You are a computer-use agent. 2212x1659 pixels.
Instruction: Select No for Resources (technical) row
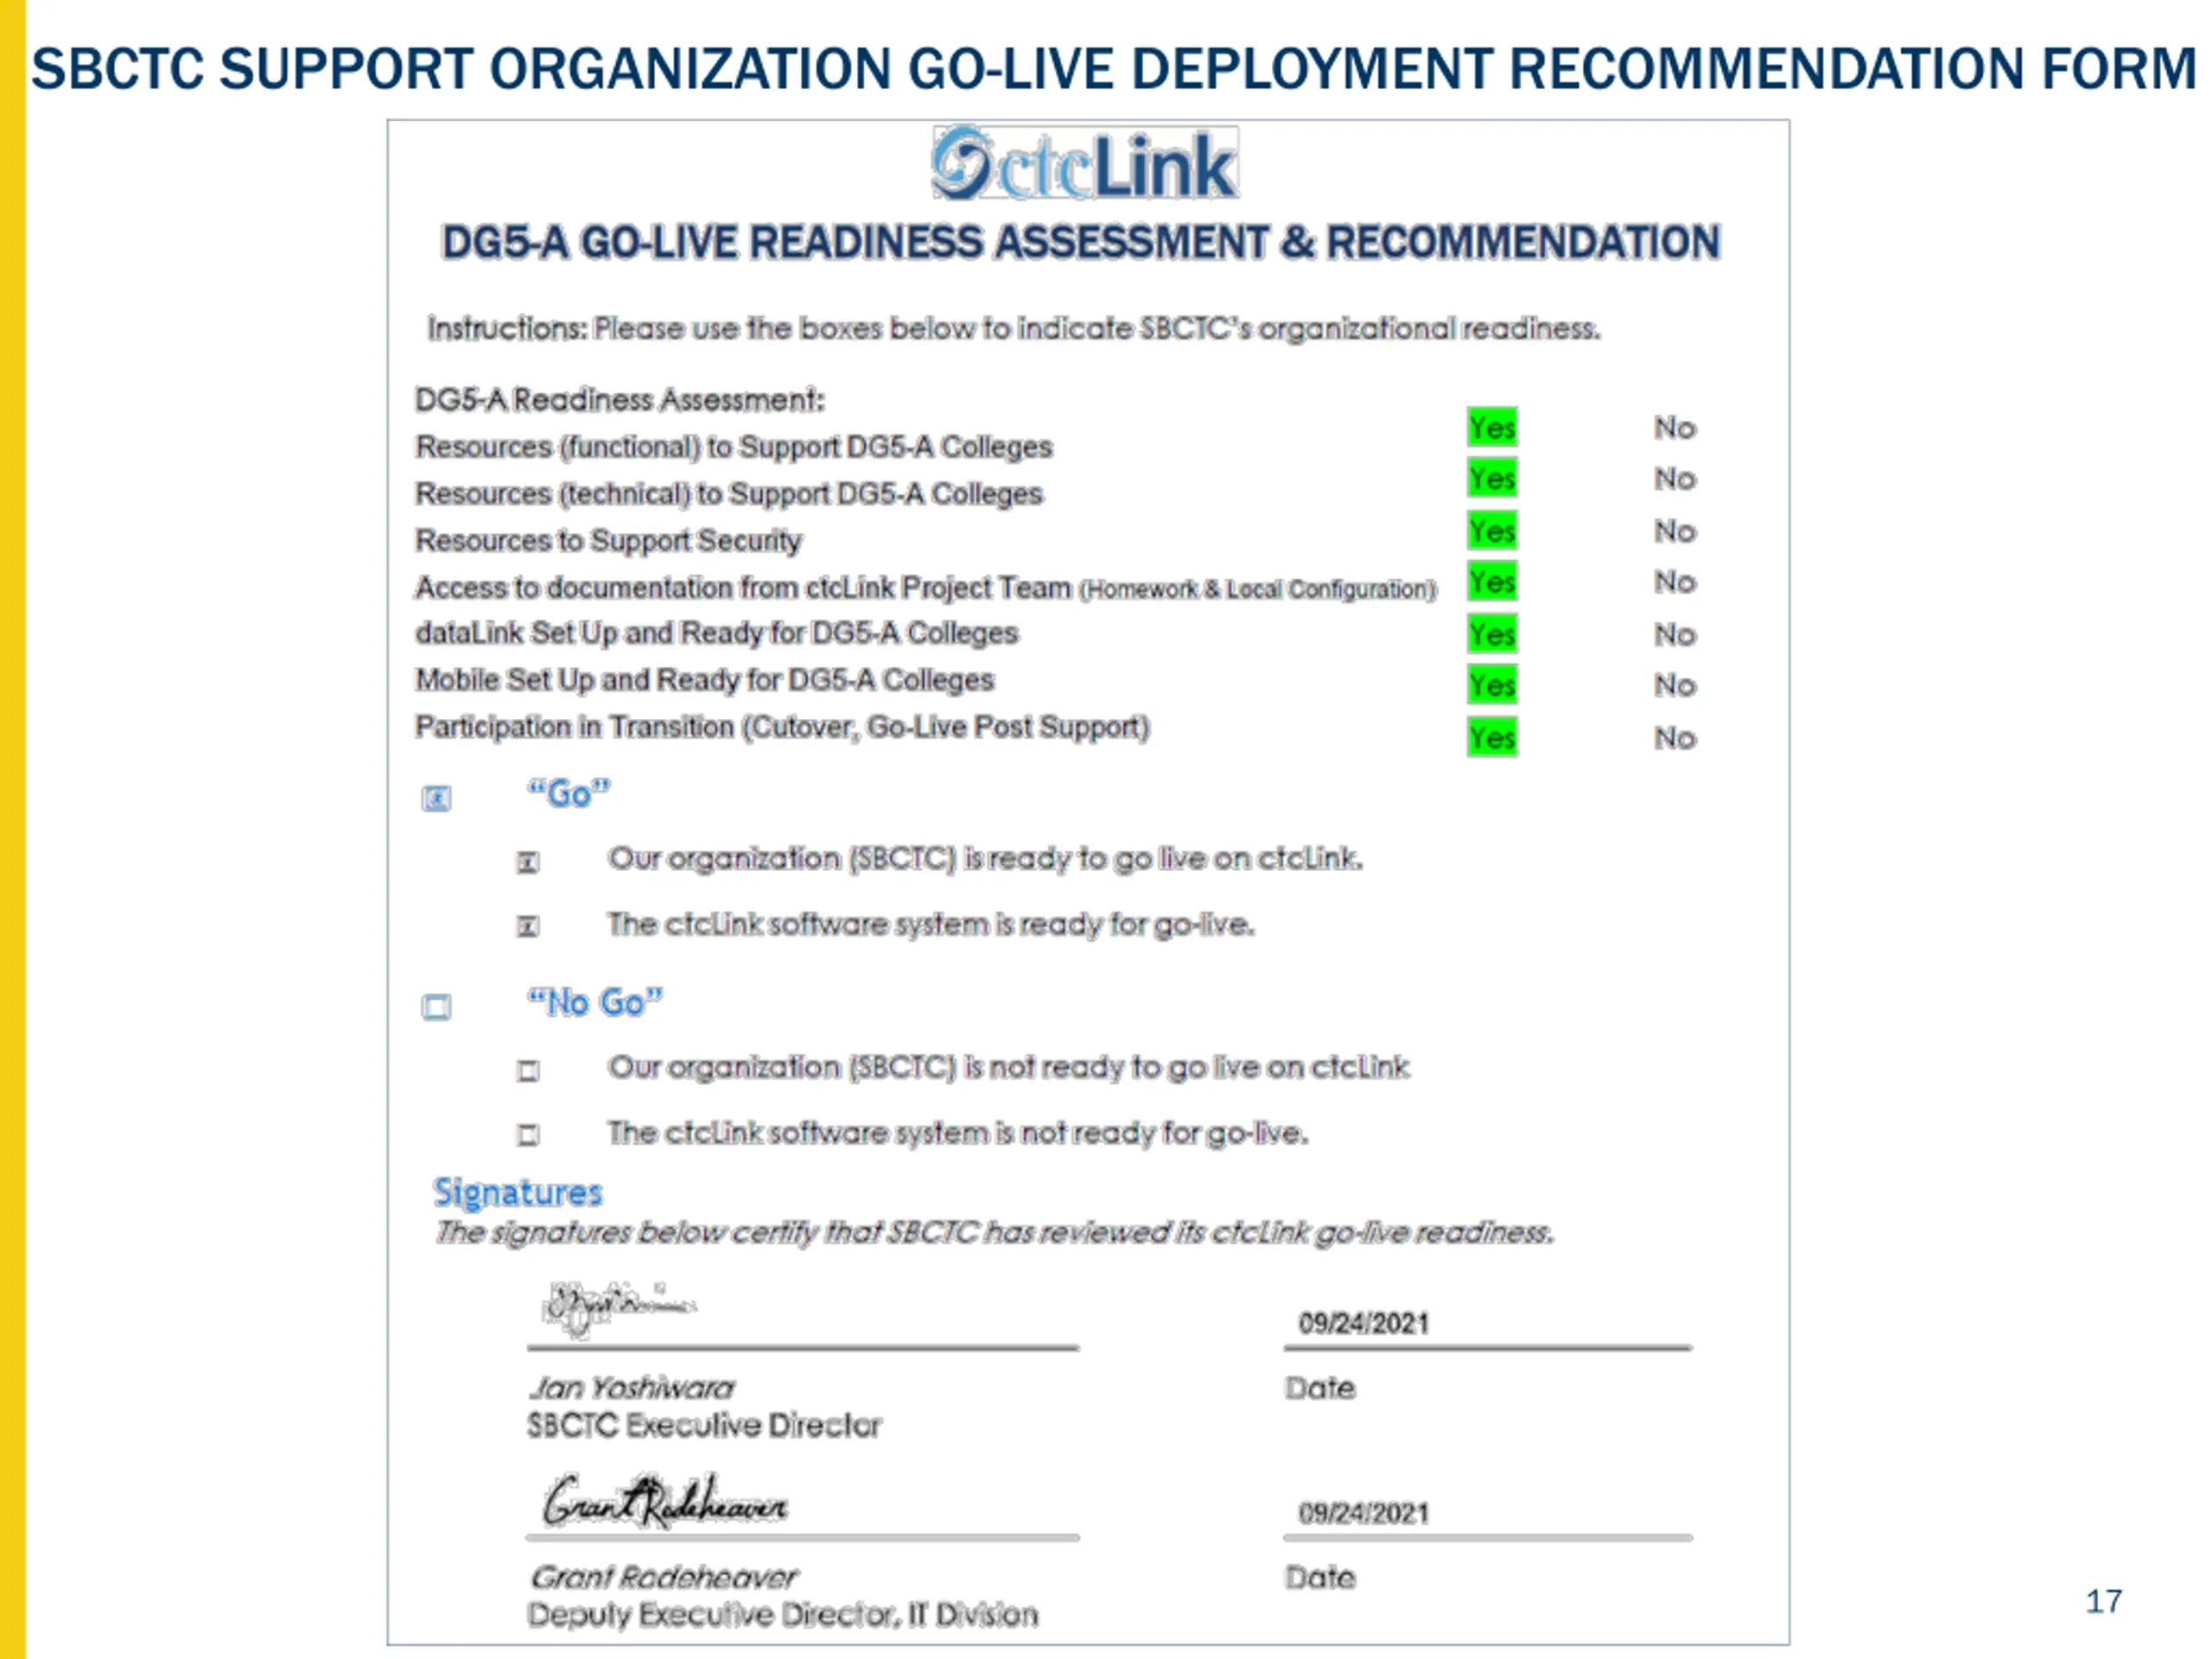1675,479
